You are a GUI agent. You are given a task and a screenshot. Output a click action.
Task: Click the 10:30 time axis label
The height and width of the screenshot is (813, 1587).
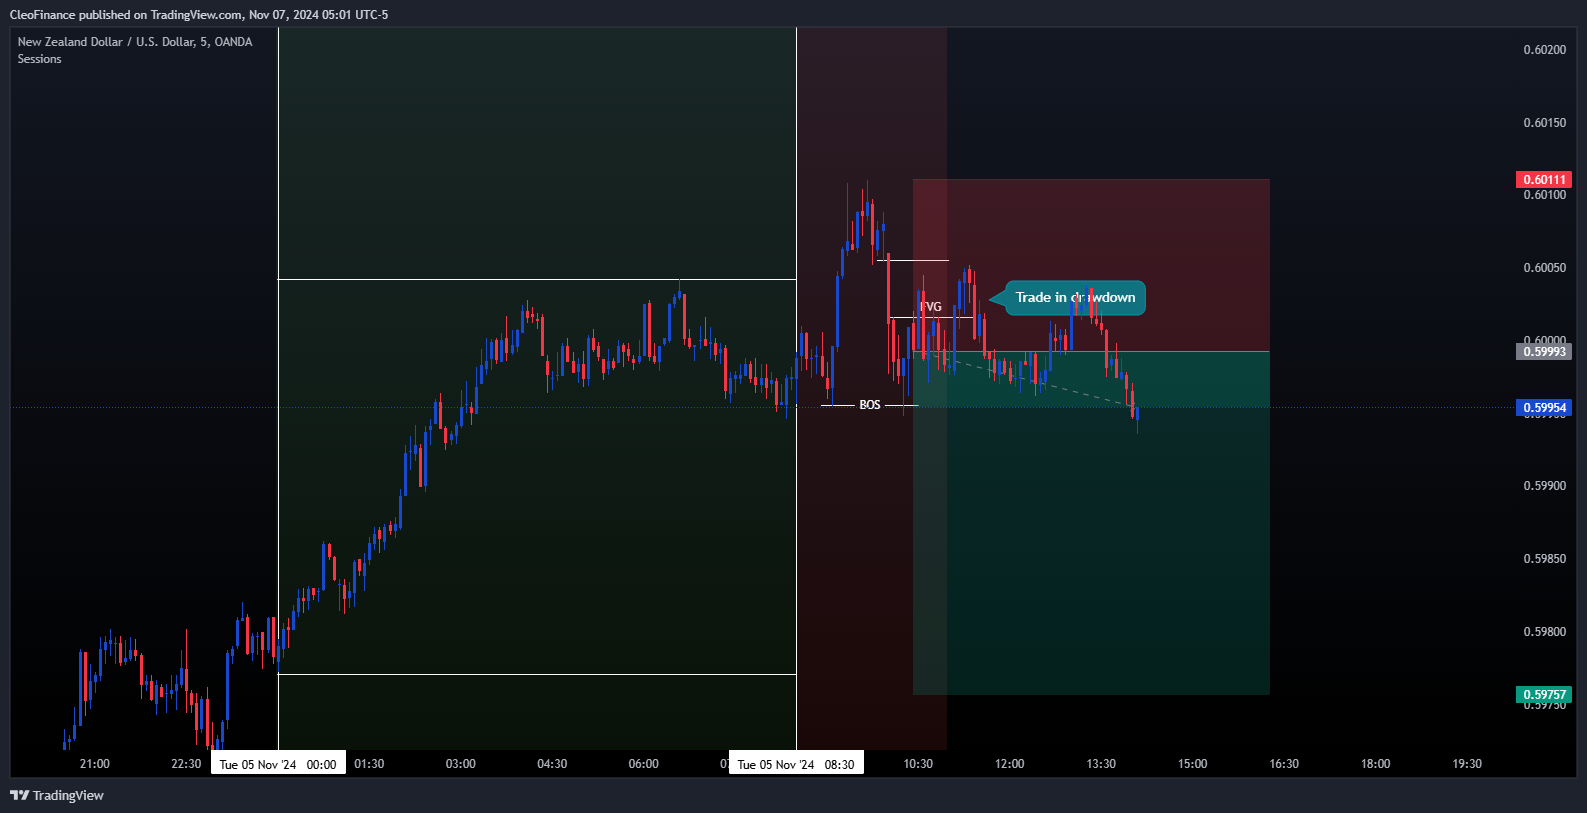point(918,764)
